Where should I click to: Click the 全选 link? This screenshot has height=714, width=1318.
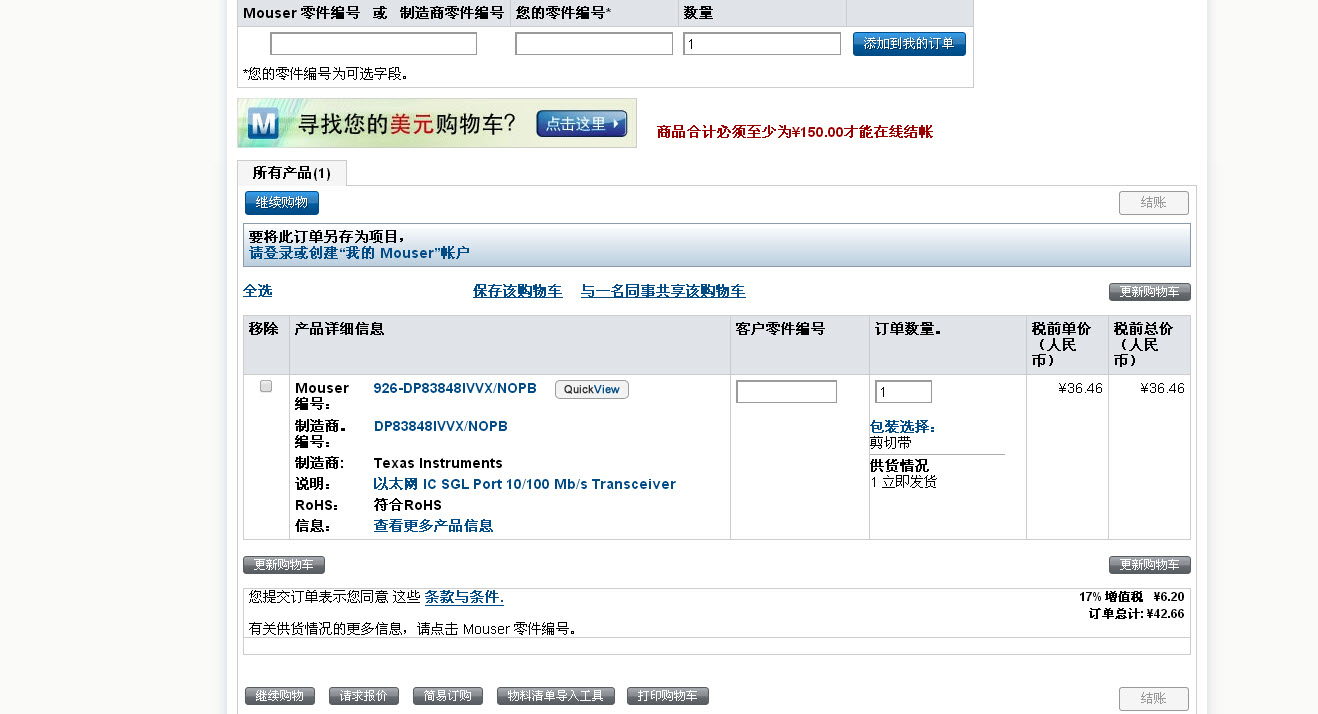pos(257,291)
